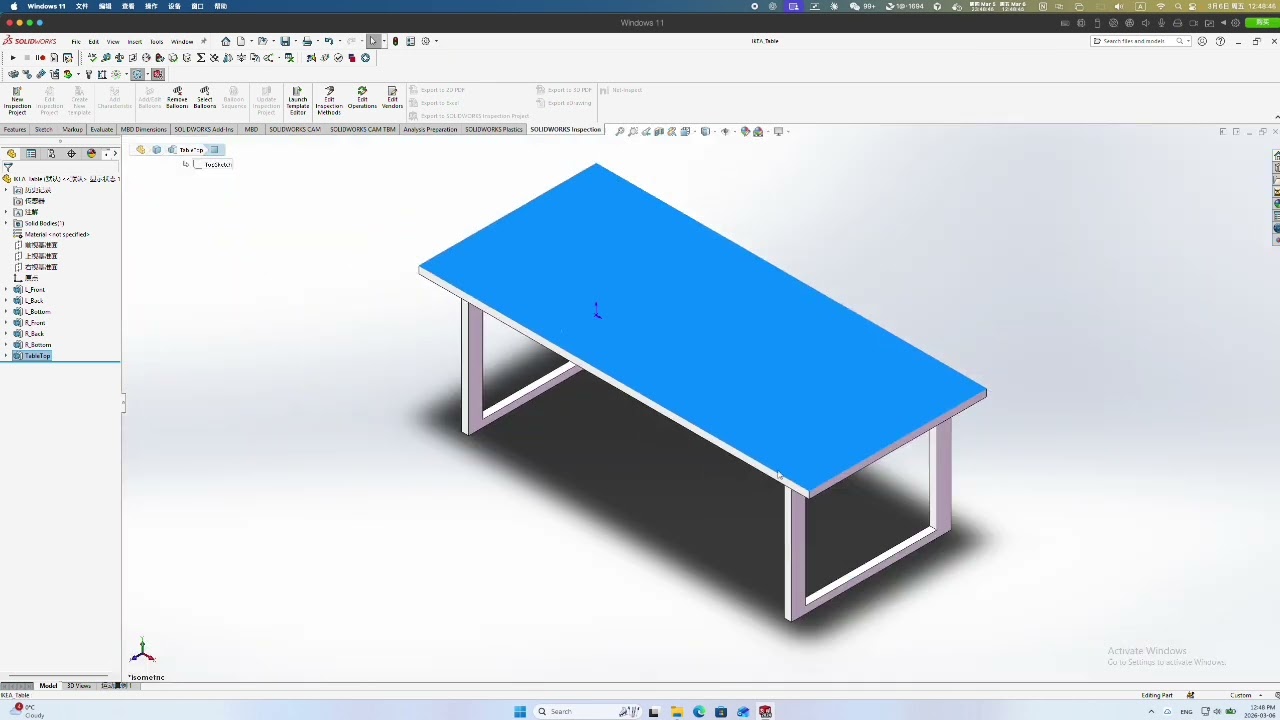1280x720 pixels.
Task: Click Remove Balloons
Action: coord(177,98)
